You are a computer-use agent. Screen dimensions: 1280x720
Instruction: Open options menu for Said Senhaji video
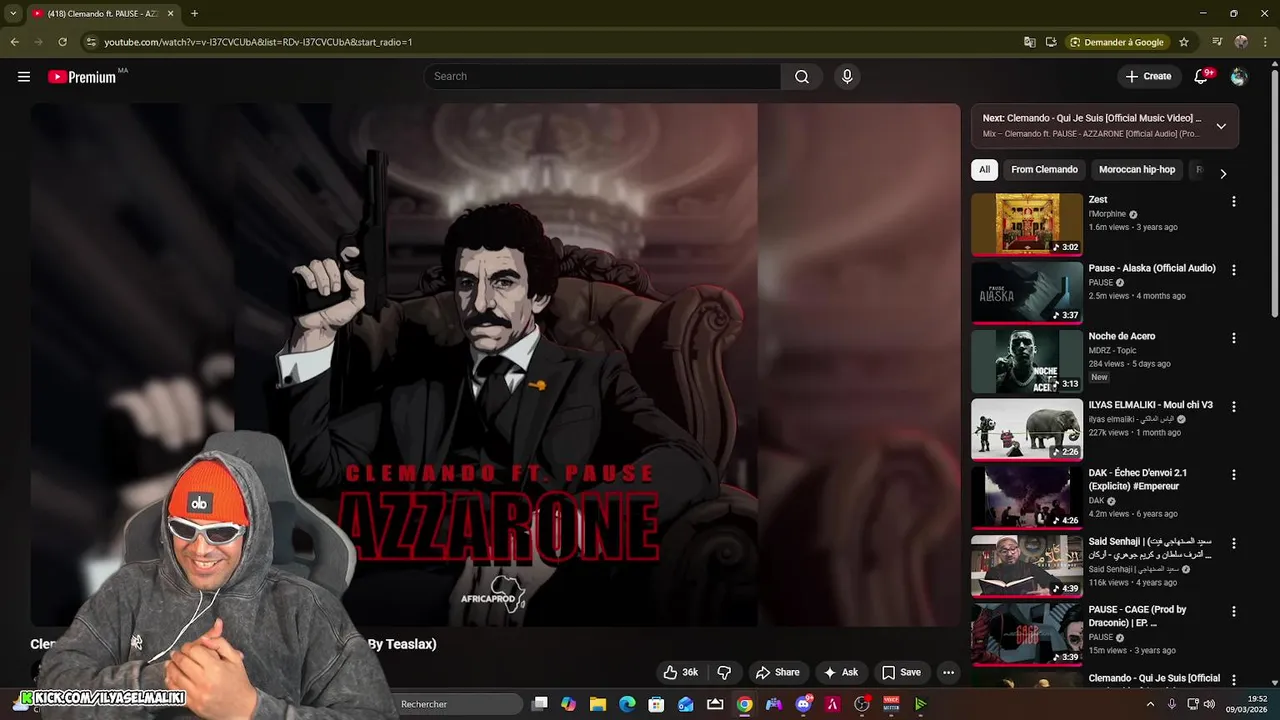[1233, 543]
